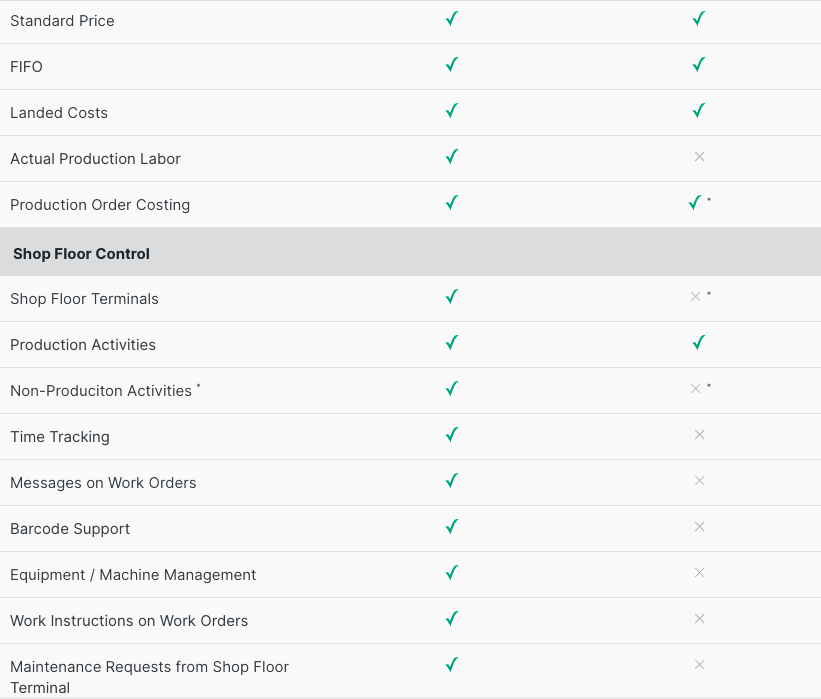Click gray X icon for Time Tracking
Viewport: 821px width, 699px height.
pyautogui.click(x=699, y=435)
